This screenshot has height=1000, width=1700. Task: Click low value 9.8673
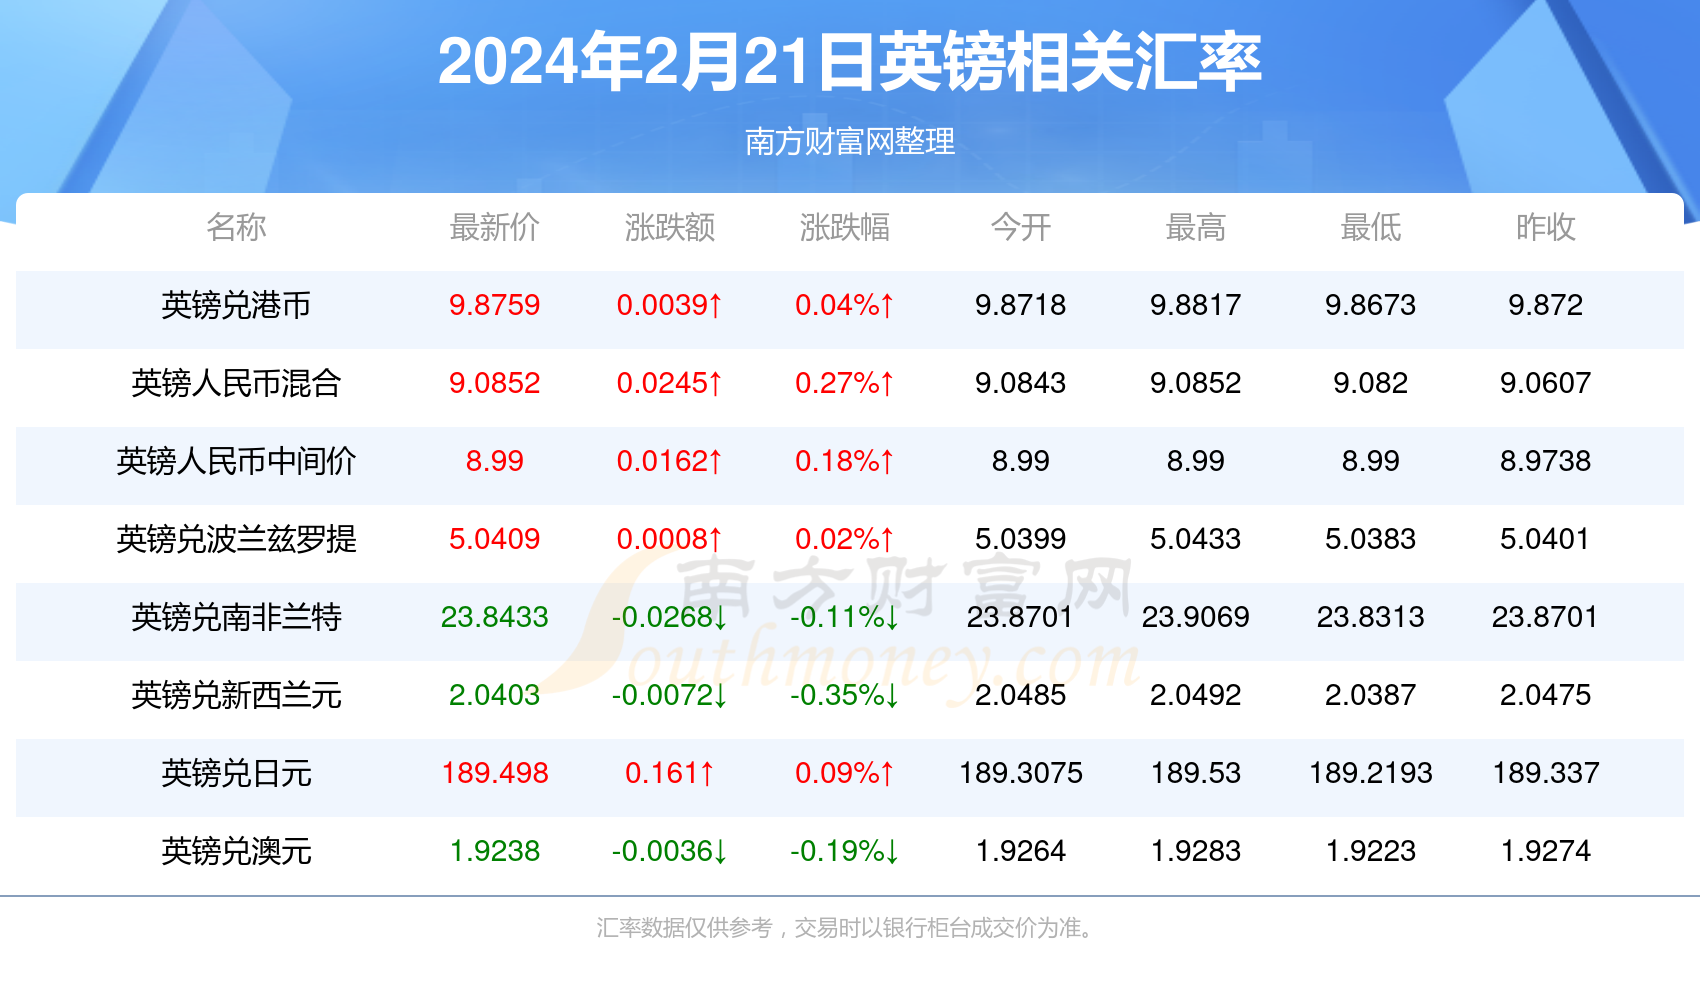pos(1371,305)
